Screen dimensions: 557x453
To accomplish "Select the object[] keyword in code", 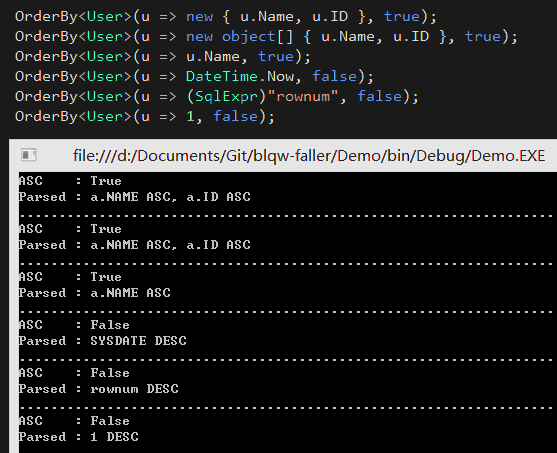I will [x=258, y=37].
